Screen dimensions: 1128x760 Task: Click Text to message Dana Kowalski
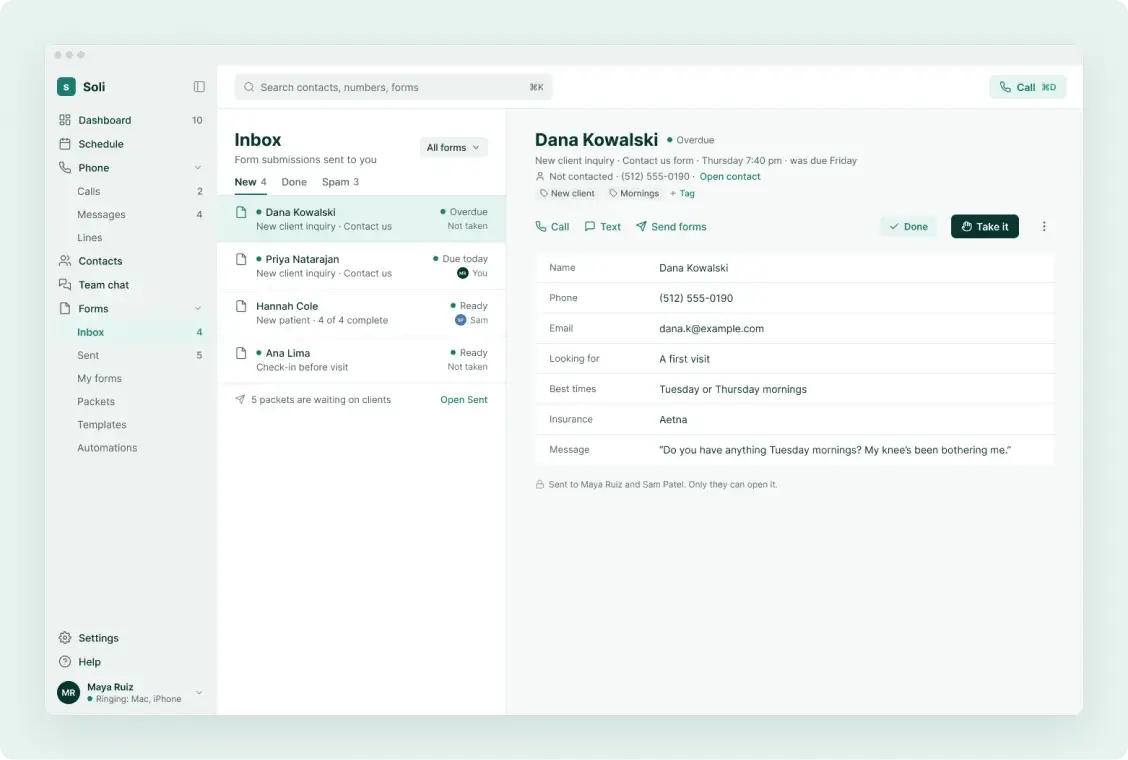[x=602, y=226]
